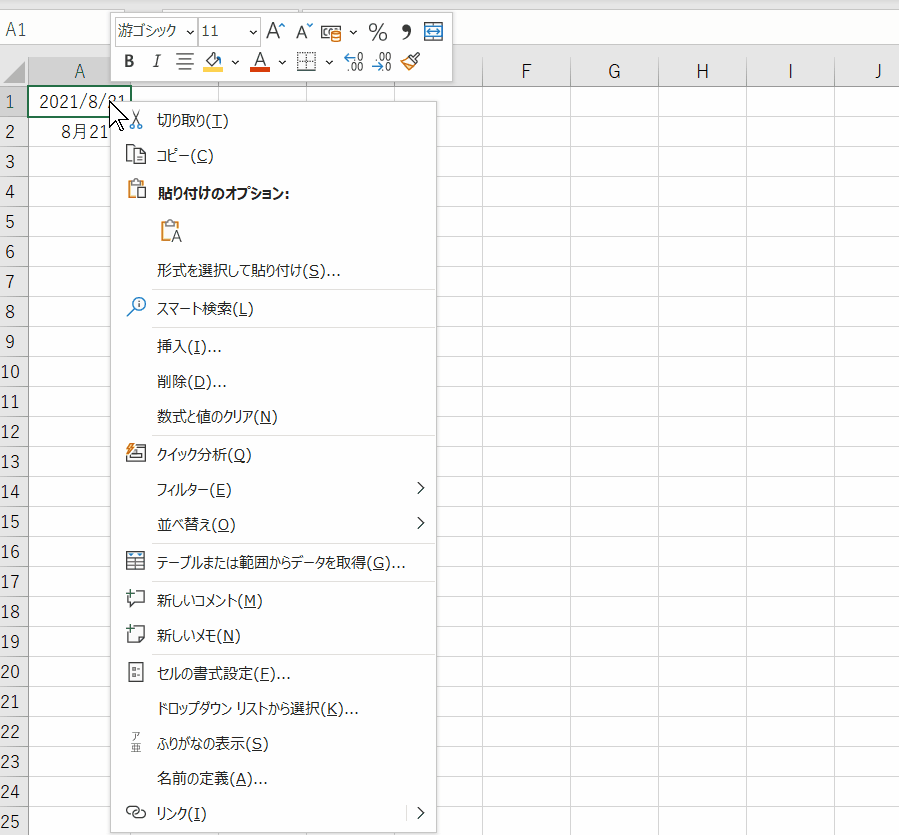Click the Decrease Decimal icon
The image size is (899, 835).
[x=381, y=61]
